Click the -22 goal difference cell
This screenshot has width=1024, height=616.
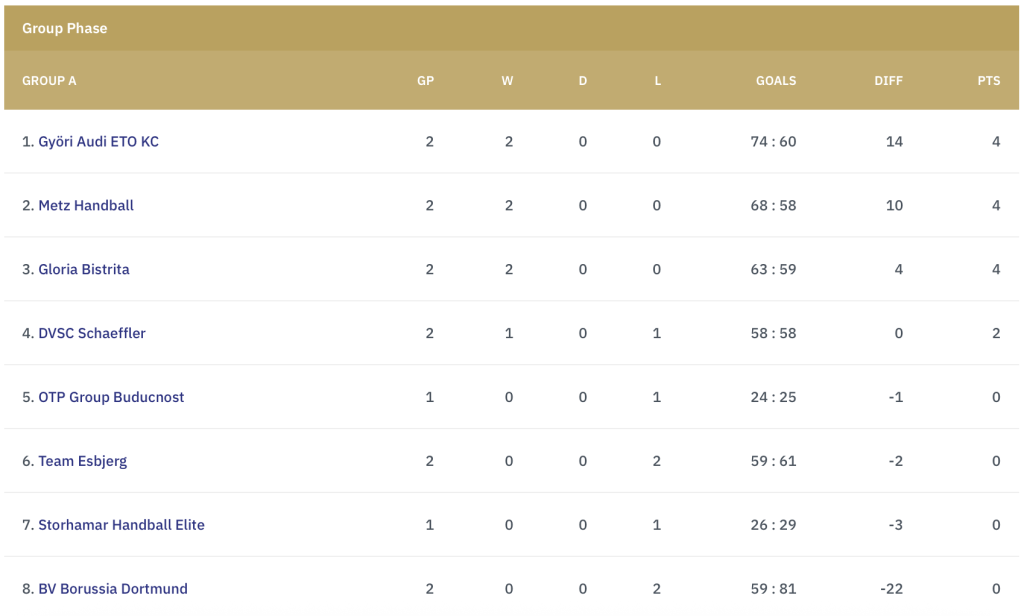[891, 589]
